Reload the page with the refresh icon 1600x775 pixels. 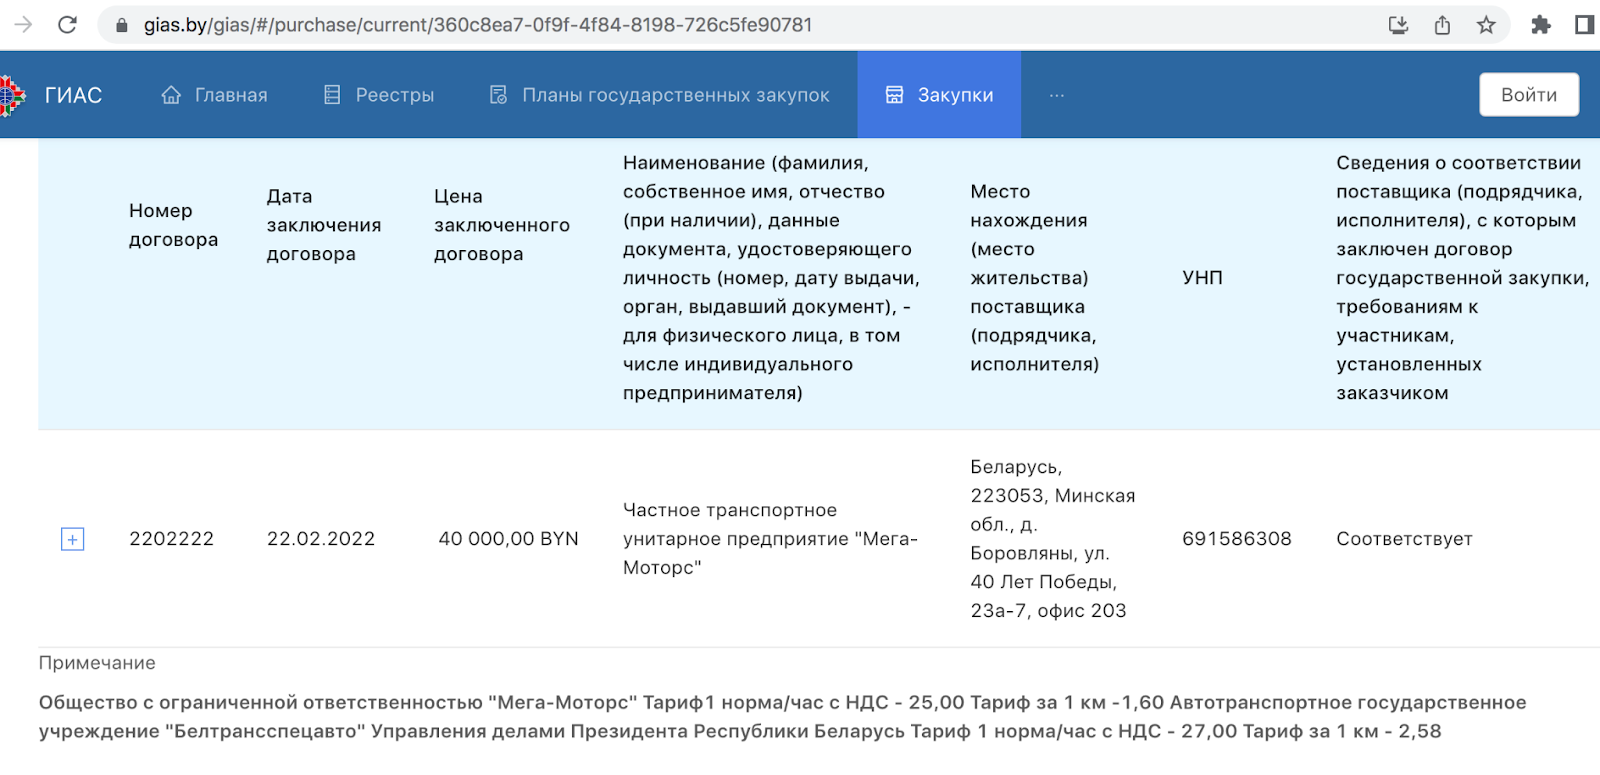coord(67,25)
